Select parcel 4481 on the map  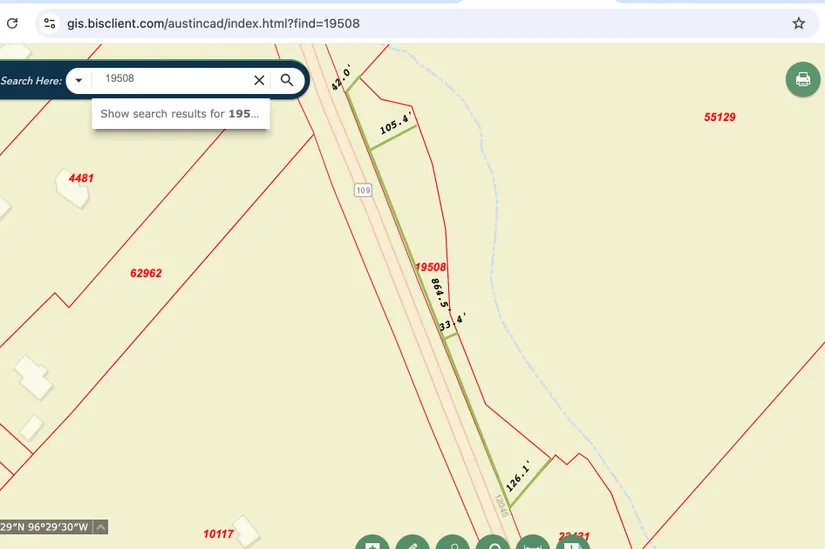(81, 178)
